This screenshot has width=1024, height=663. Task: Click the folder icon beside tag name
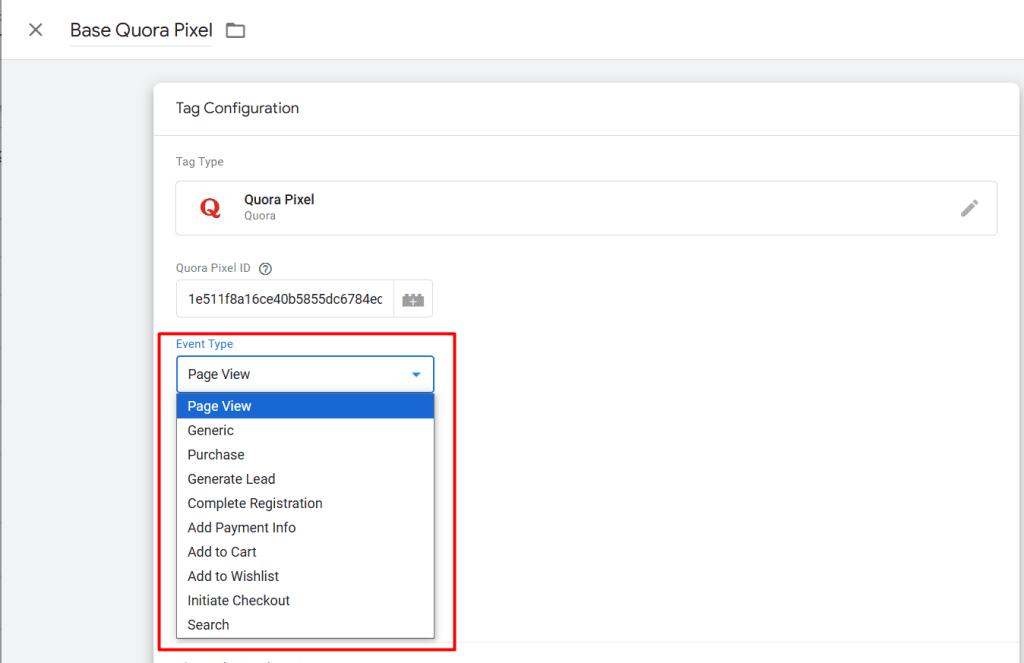pyautogui.click(x=235, y=30)
